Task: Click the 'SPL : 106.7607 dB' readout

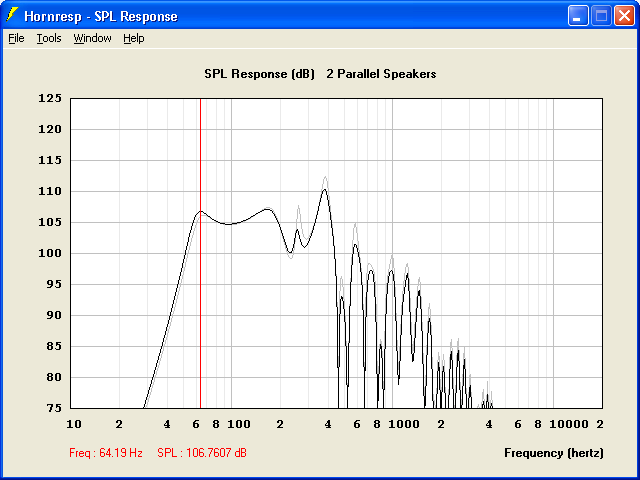Action: point(202,453)
